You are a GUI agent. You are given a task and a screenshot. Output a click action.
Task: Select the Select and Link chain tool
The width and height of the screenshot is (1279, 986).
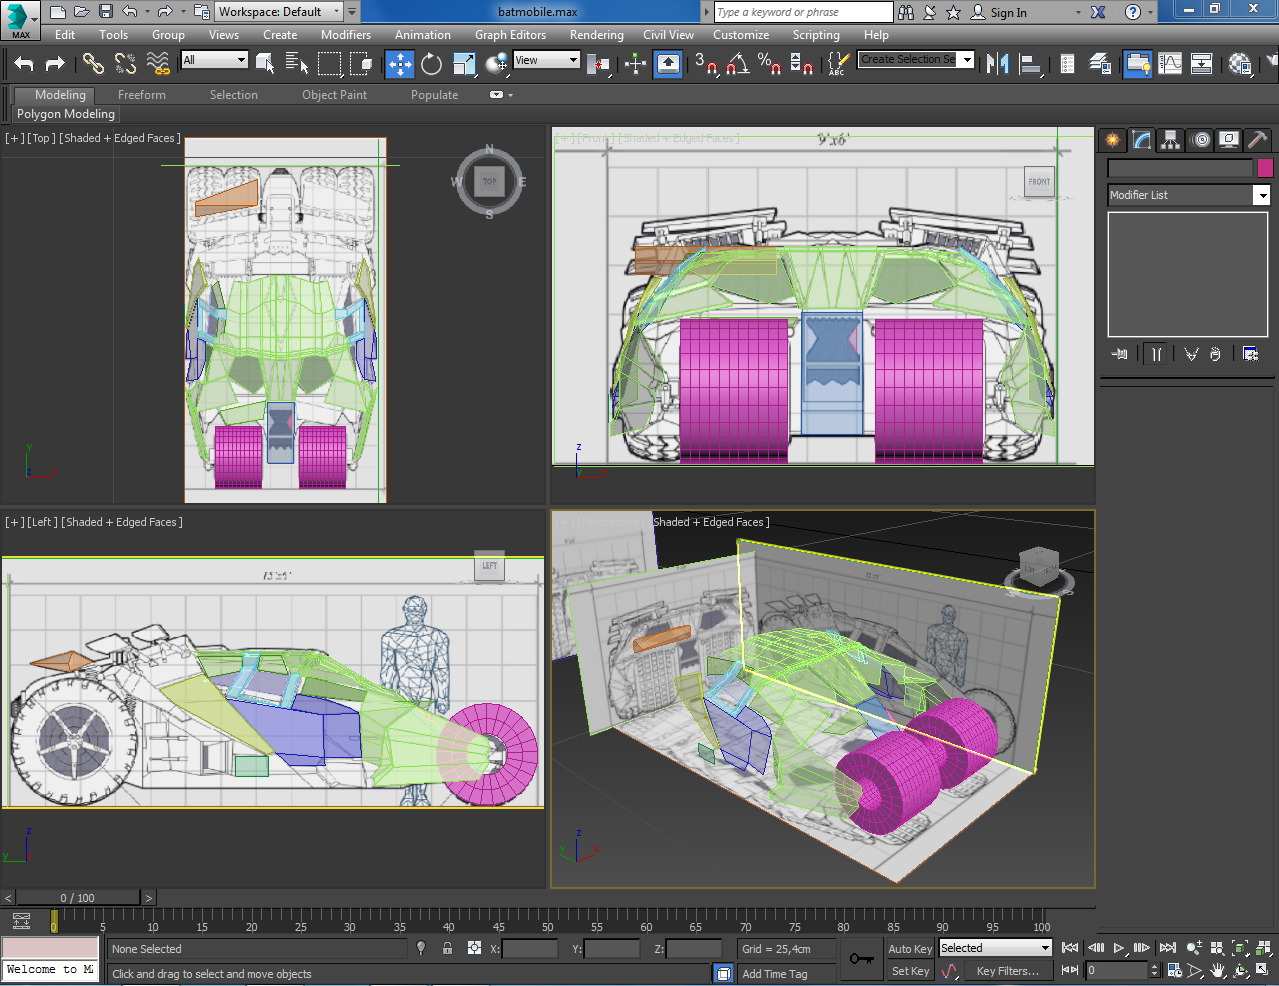93,64
